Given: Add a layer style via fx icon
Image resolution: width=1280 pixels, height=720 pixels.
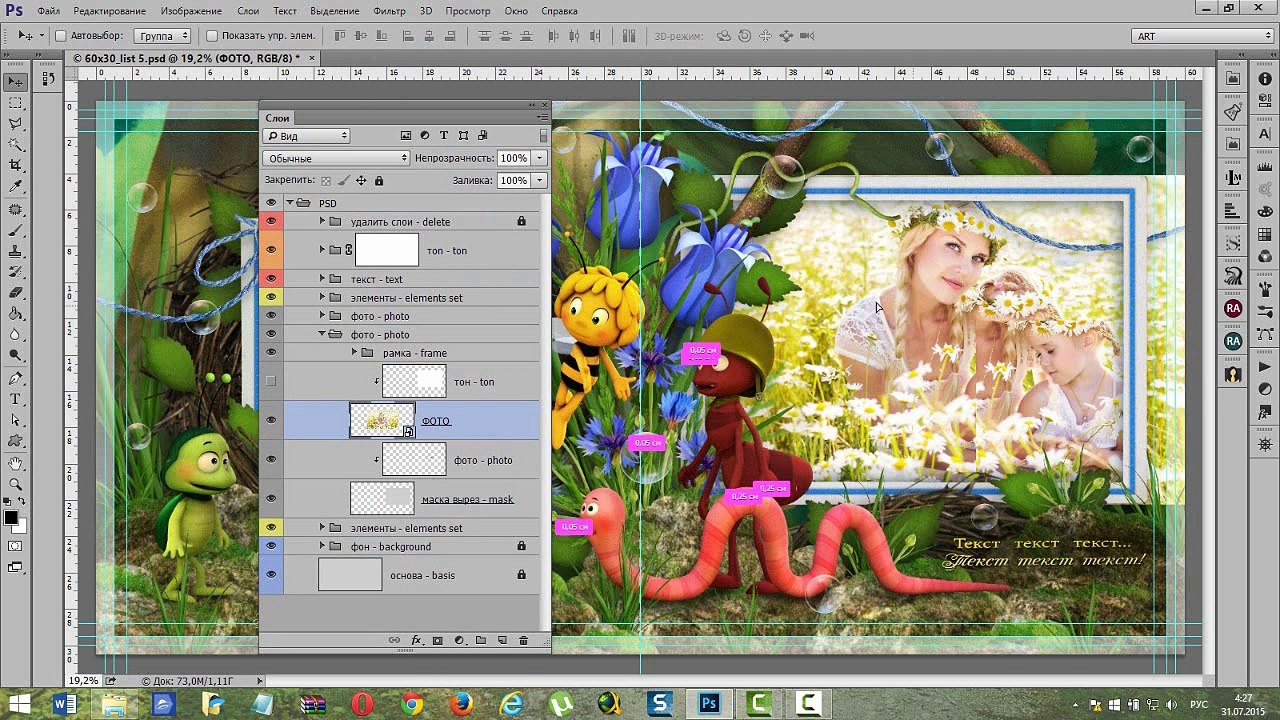Looking at the screenshot, I should [416, 641].
